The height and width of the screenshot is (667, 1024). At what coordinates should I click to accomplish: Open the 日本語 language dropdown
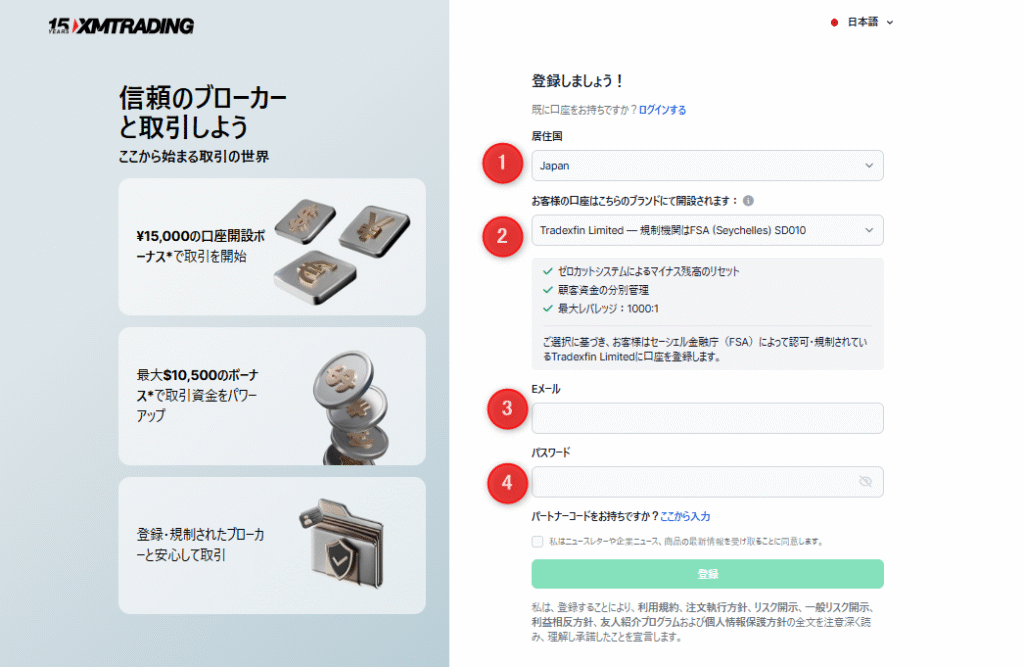[862, 22]
